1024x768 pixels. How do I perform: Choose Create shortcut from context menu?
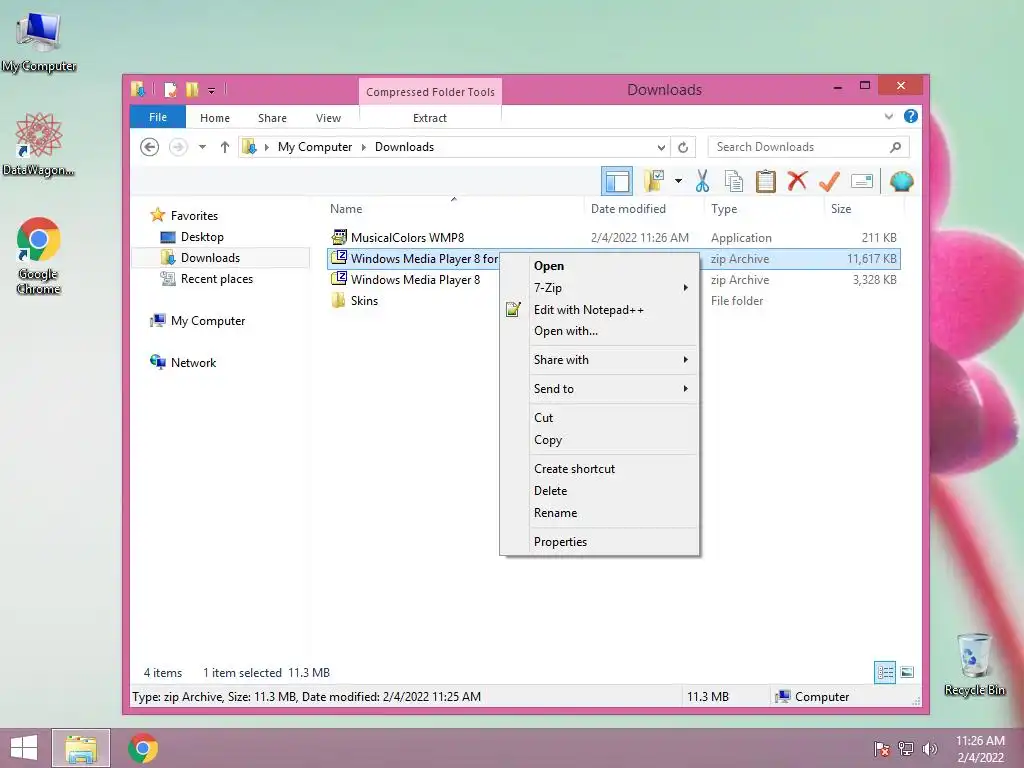click(600, 469)
